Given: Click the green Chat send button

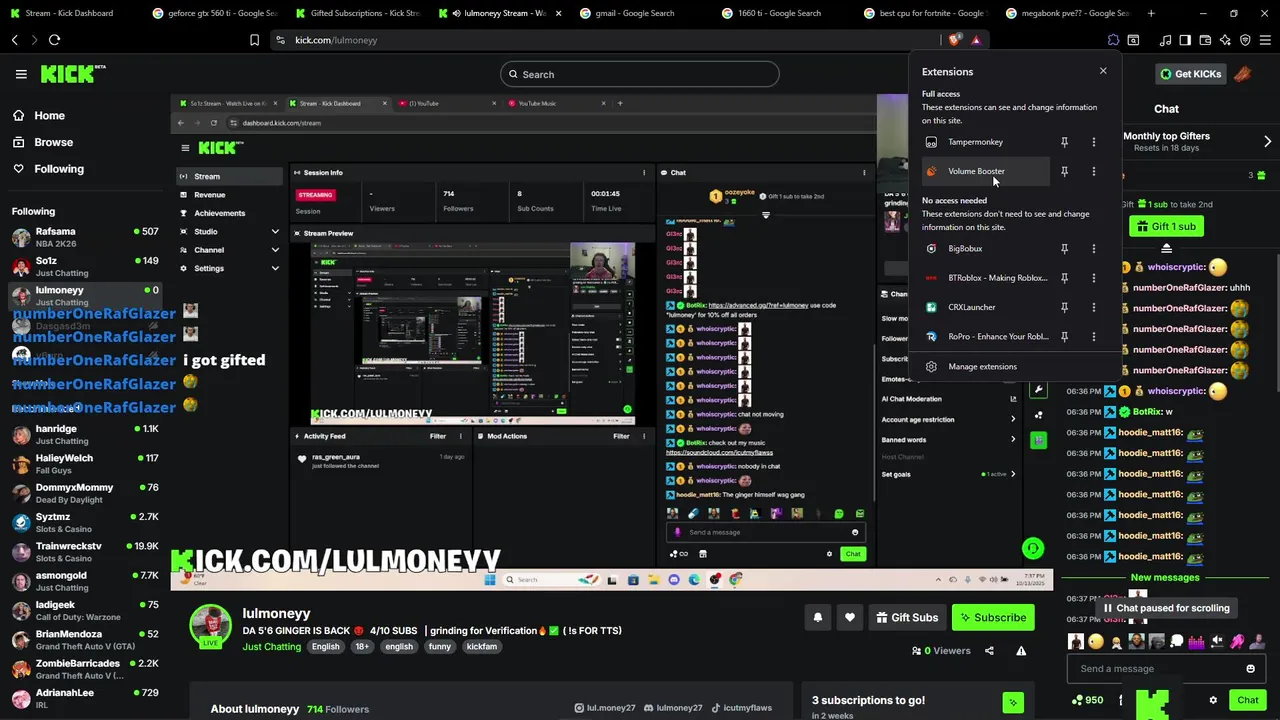Looking at the screenshot, I should click(1247, 700).
